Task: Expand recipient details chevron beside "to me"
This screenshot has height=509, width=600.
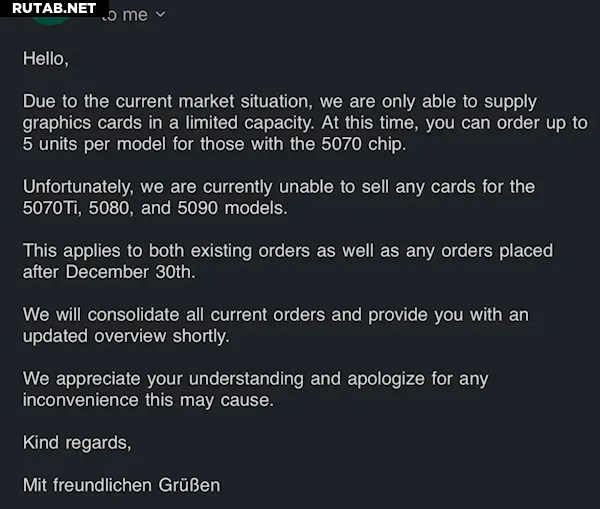Action: coord(161,14)
